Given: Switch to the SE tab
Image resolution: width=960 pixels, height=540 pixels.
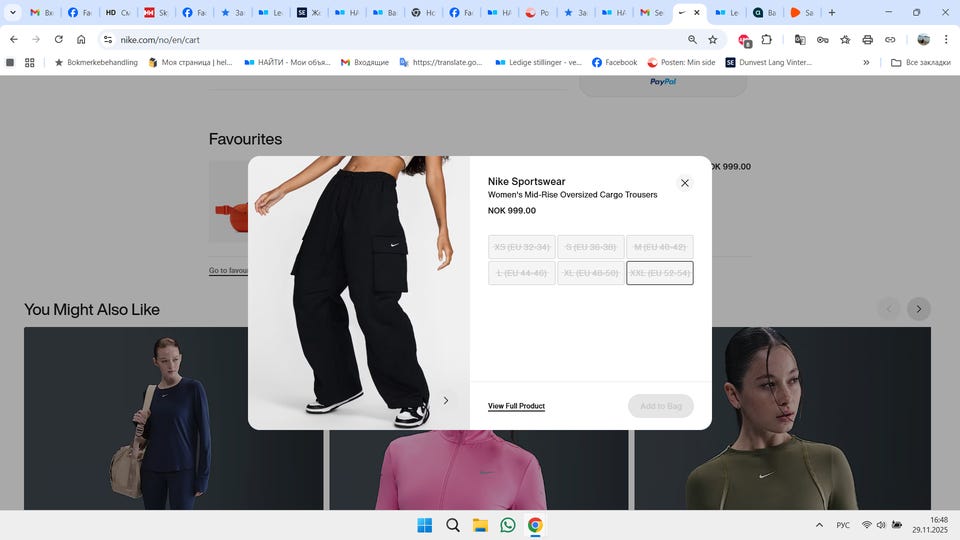Looking at the screenshot, I should (308, 12).
